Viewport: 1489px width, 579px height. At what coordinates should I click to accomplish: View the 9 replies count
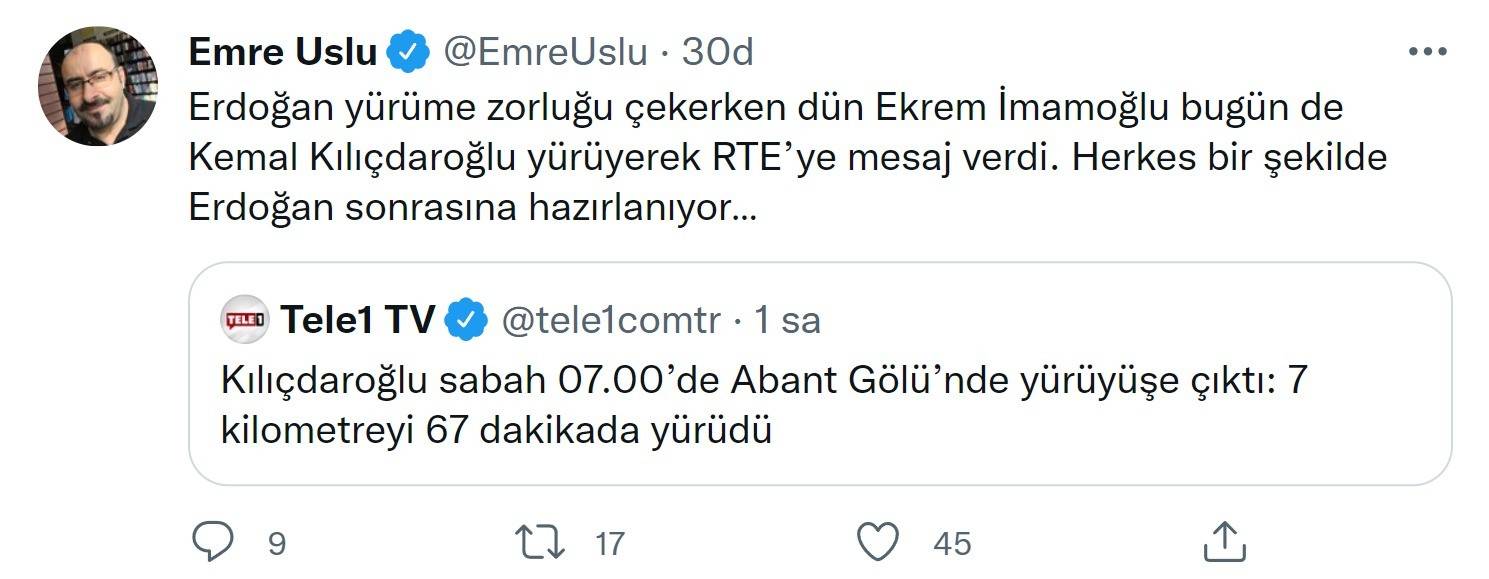click(277, 543)
